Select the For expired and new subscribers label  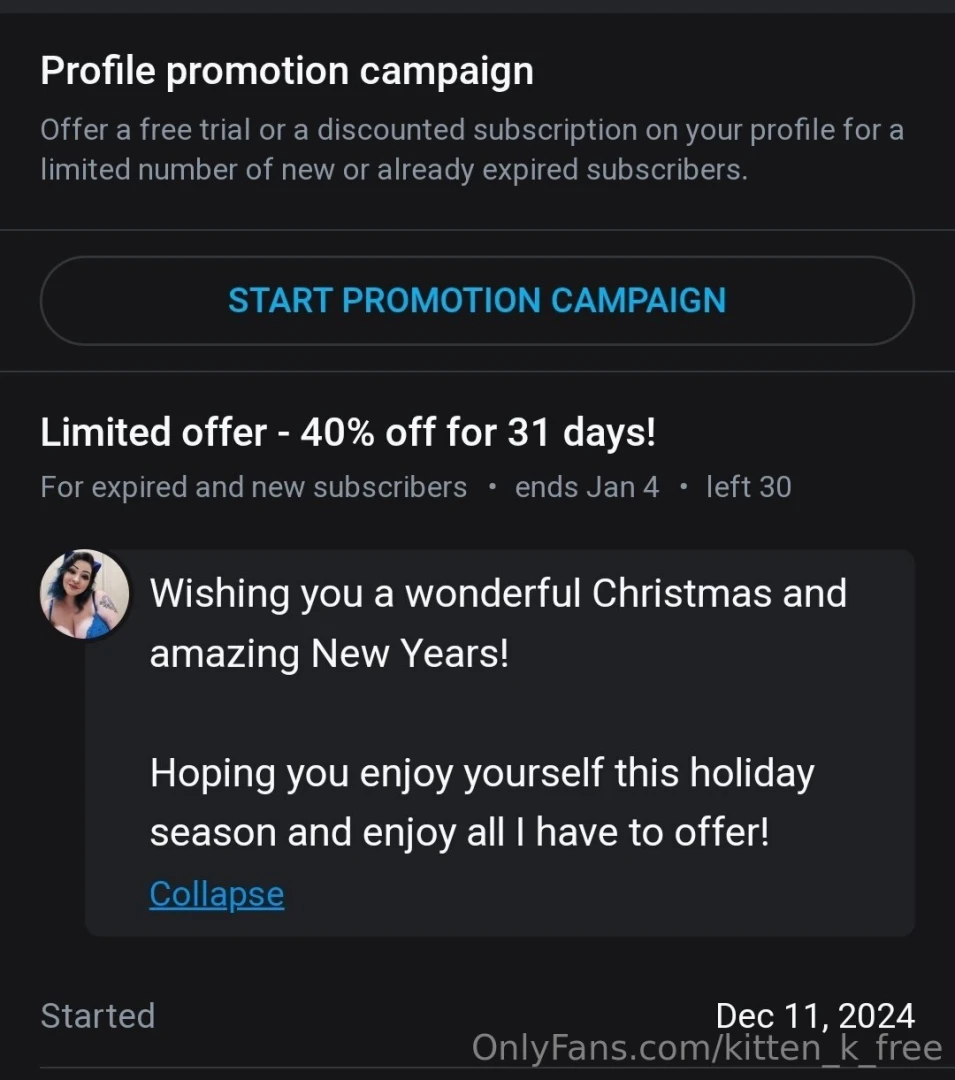[x=253, y=487]
